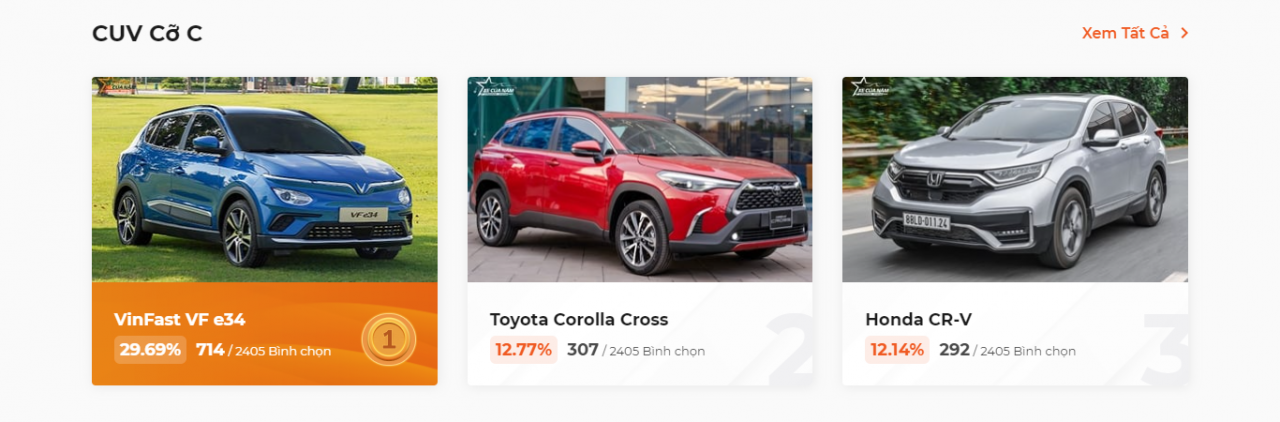
Task: Click the gold number 1 medal icon
Action: point(388,339)
